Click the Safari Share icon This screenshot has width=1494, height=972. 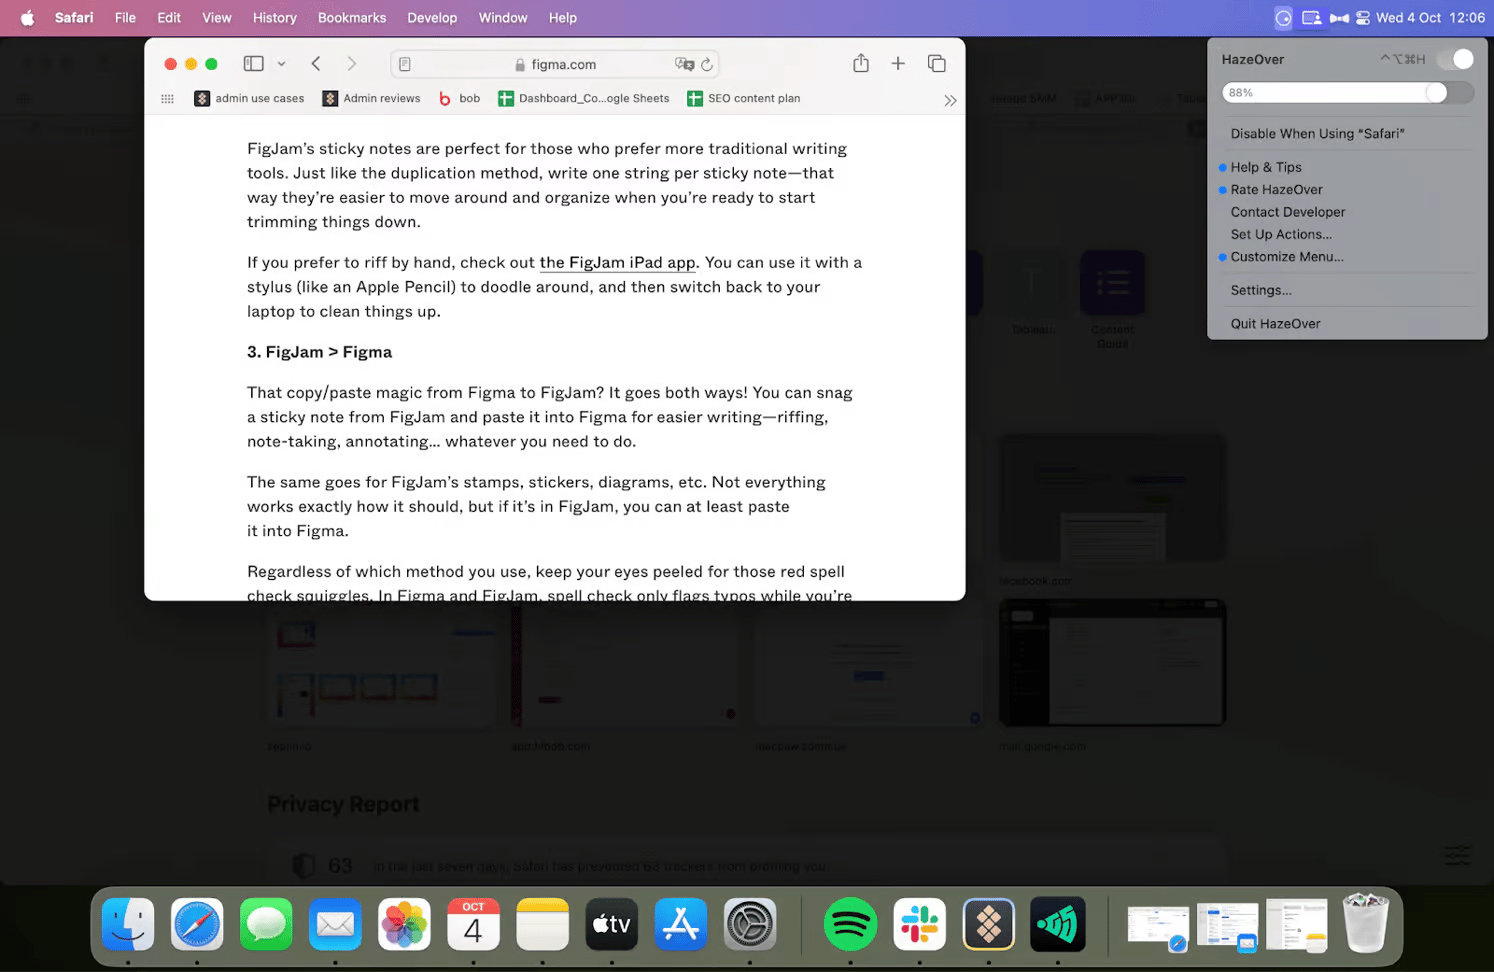(x=860, y=64)
